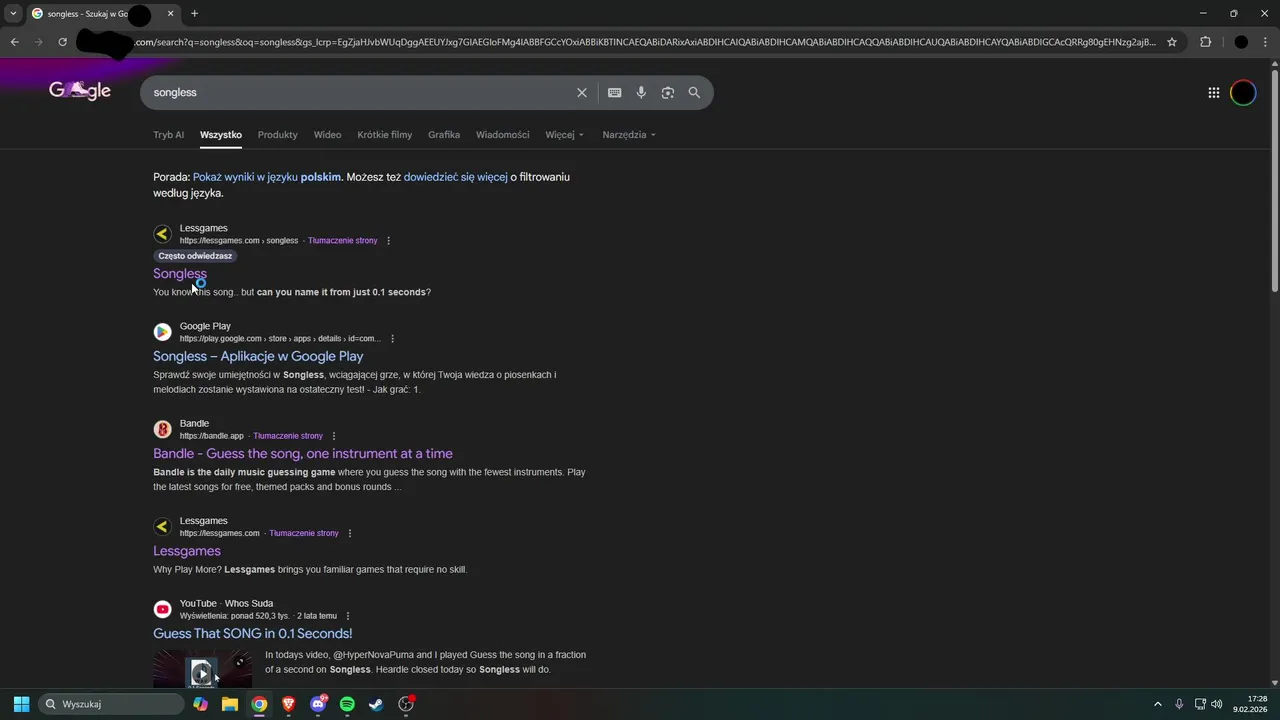This screenshot has width=1280, height=720.
Task: Open the Windows Start menu
Action: click(21, 704)
